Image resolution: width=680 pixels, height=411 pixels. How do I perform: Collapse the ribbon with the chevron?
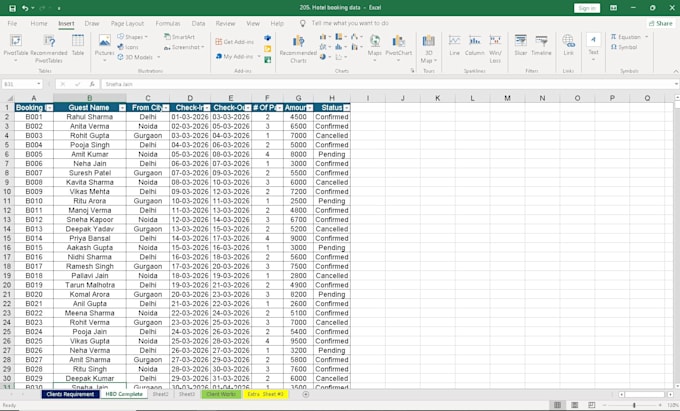676,71
